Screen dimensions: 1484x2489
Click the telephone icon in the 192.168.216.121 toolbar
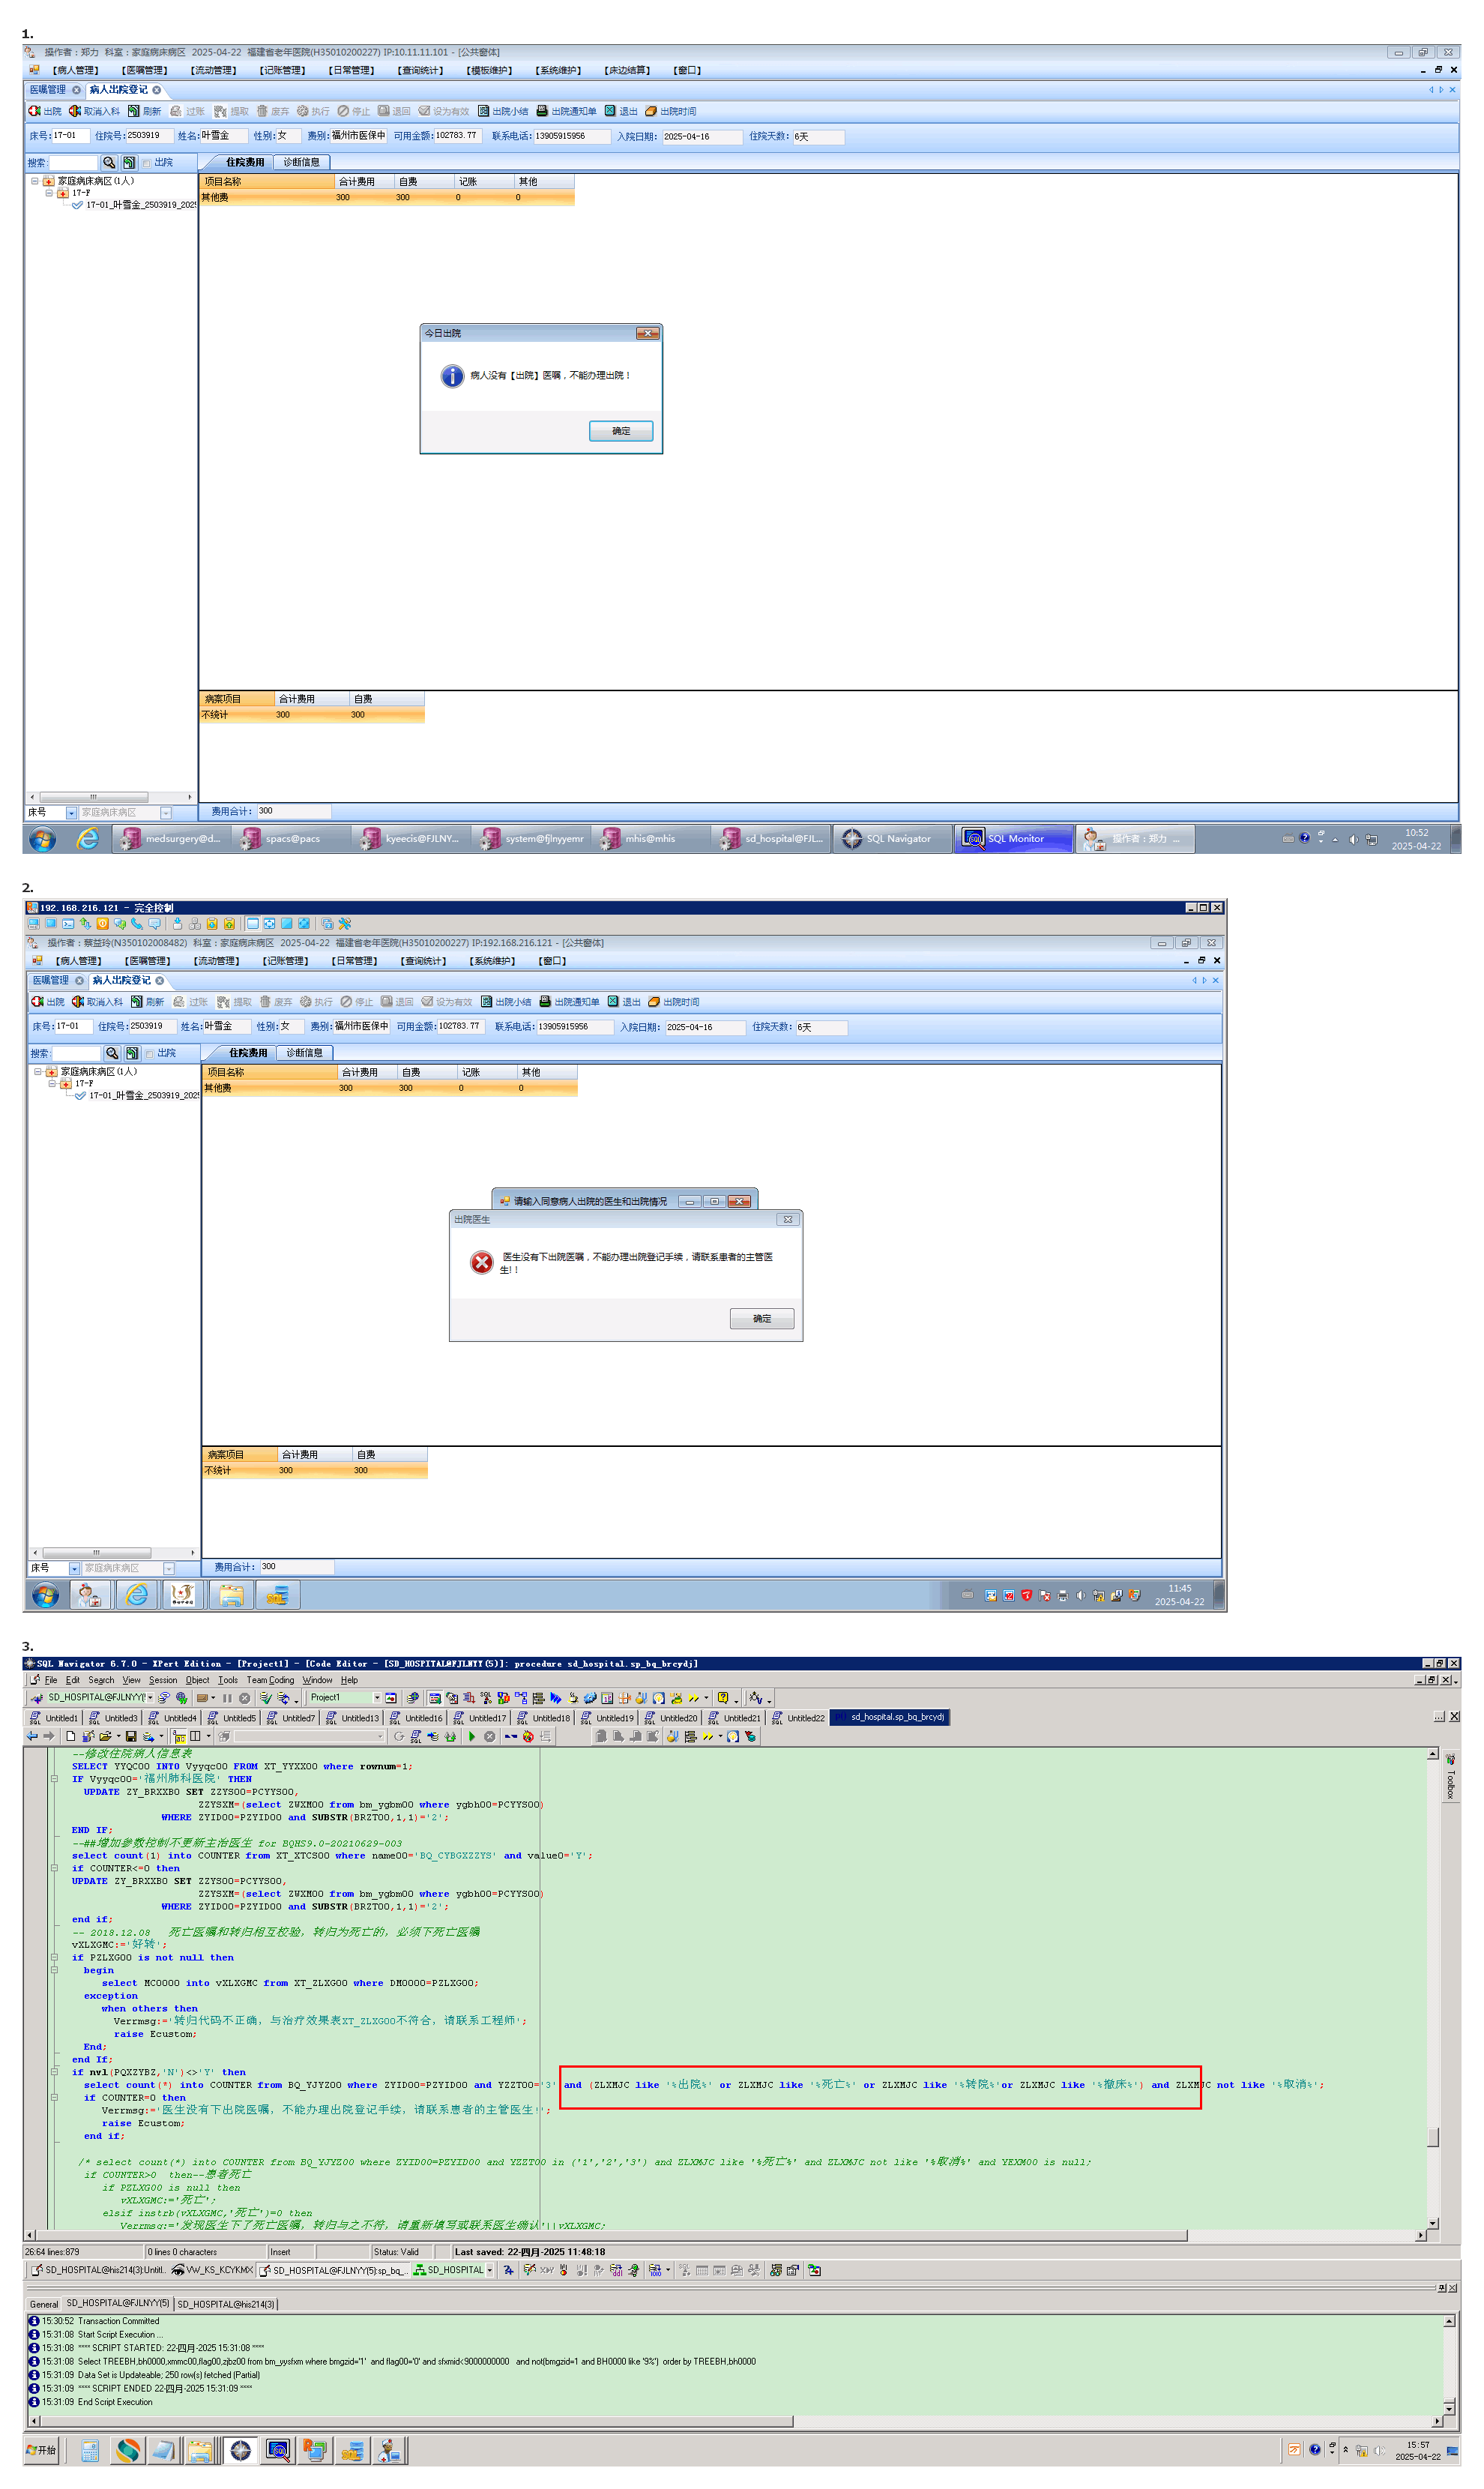137,924
